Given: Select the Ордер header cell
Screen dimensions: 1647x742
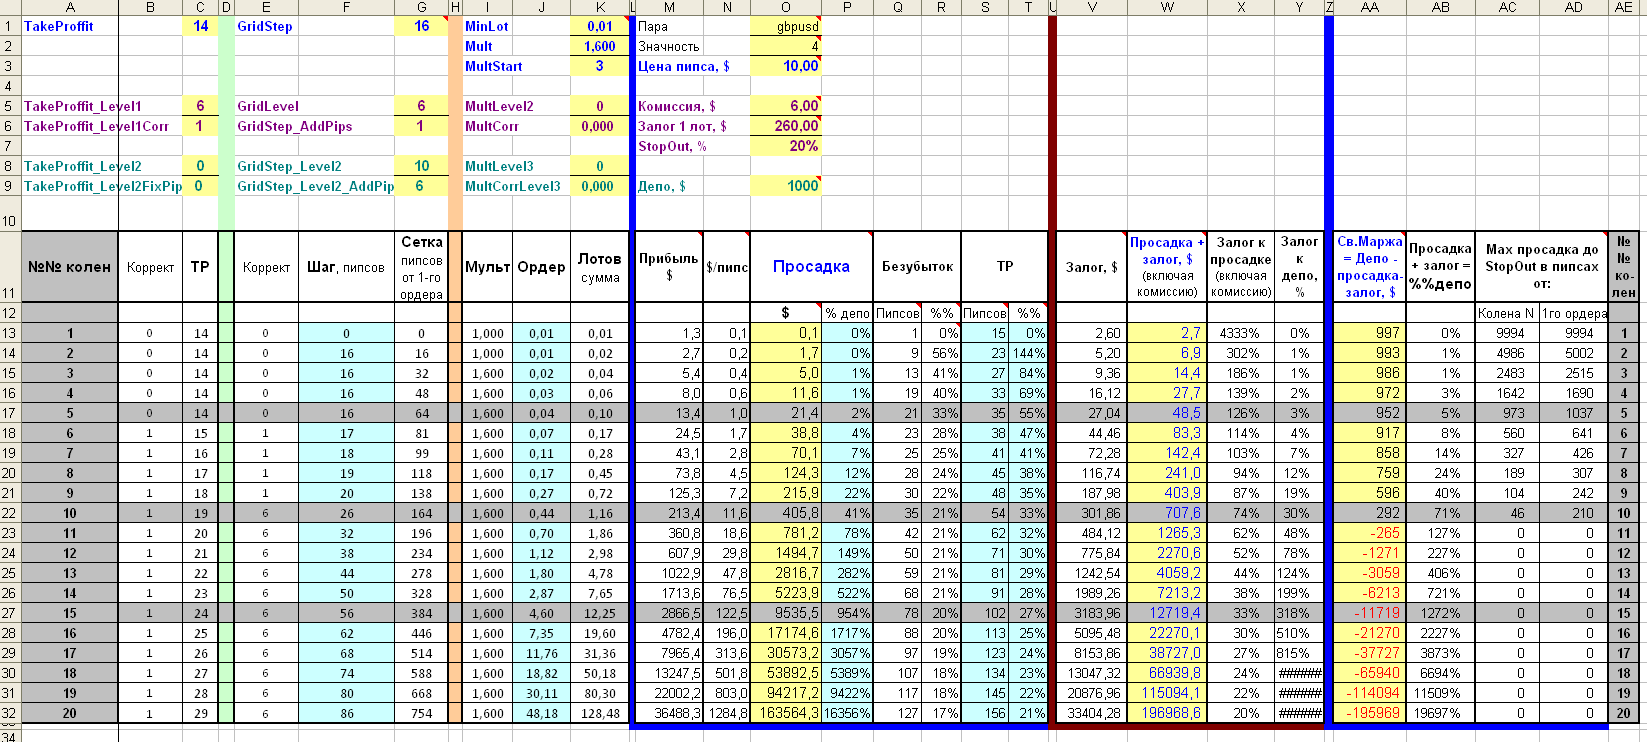Looking at the screenshot, I should coord(541,267).
